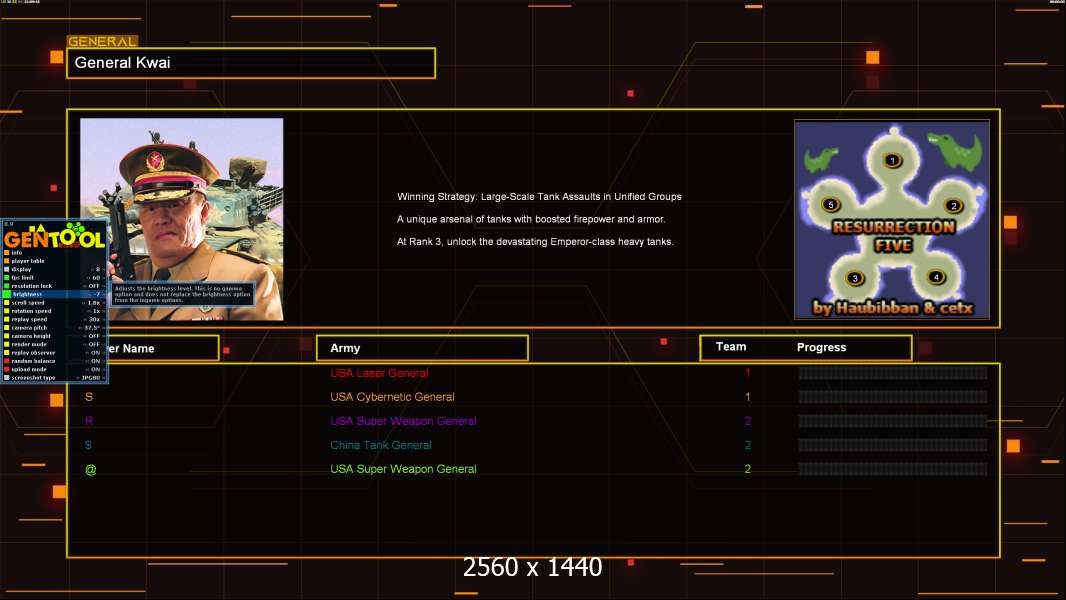Click the purple 'USA Super Weapon General' entry
The width and height of the screenshot is (1066, 600).
(403, 421)
